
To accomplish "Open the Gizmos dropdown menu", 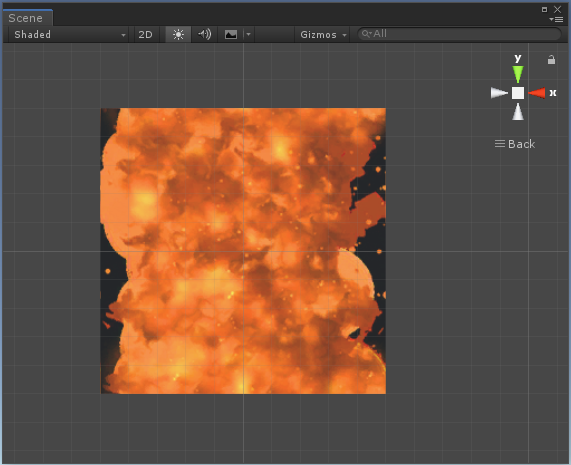I will click(323, 35).
